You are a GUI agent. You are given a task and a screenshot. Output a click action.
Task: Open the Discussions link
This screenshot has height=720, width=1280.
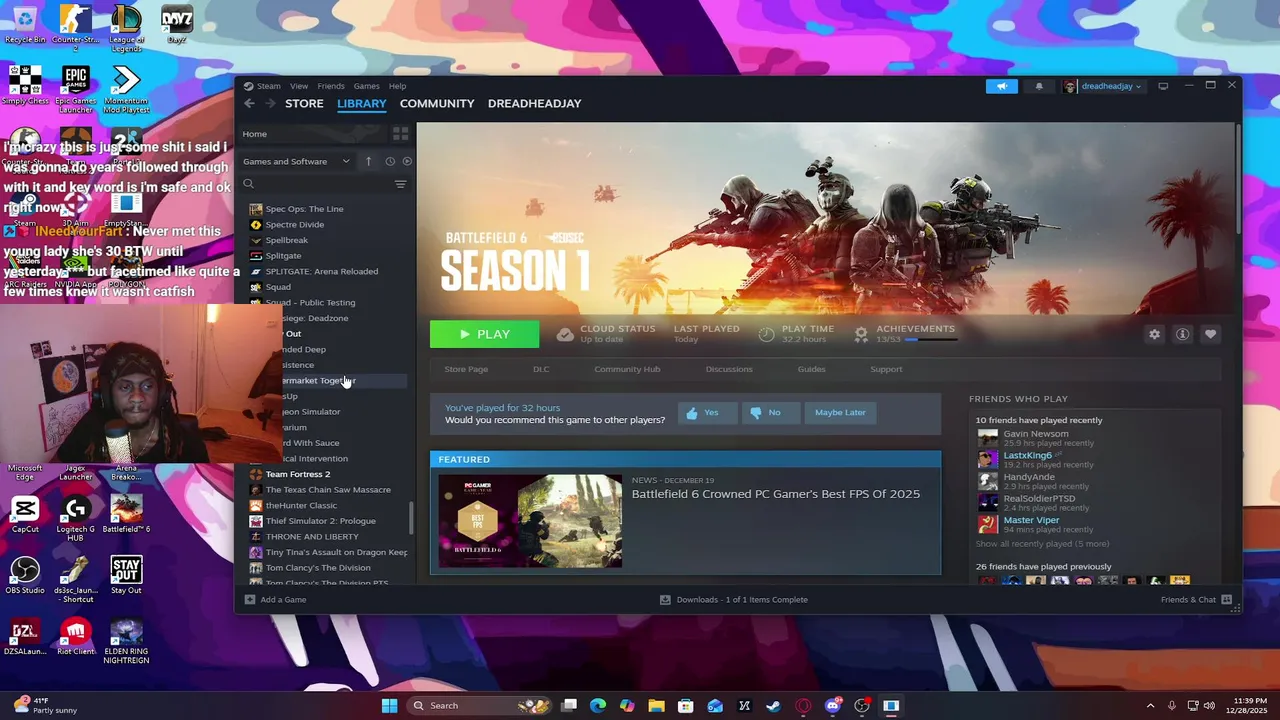pyautogui.click(x=729, y=369)
